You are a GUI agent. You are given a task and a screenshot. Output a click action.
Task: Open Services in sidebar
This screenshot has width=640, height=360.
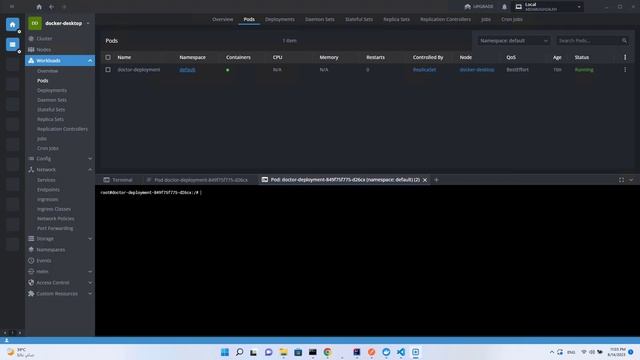(x=46, y=180)
